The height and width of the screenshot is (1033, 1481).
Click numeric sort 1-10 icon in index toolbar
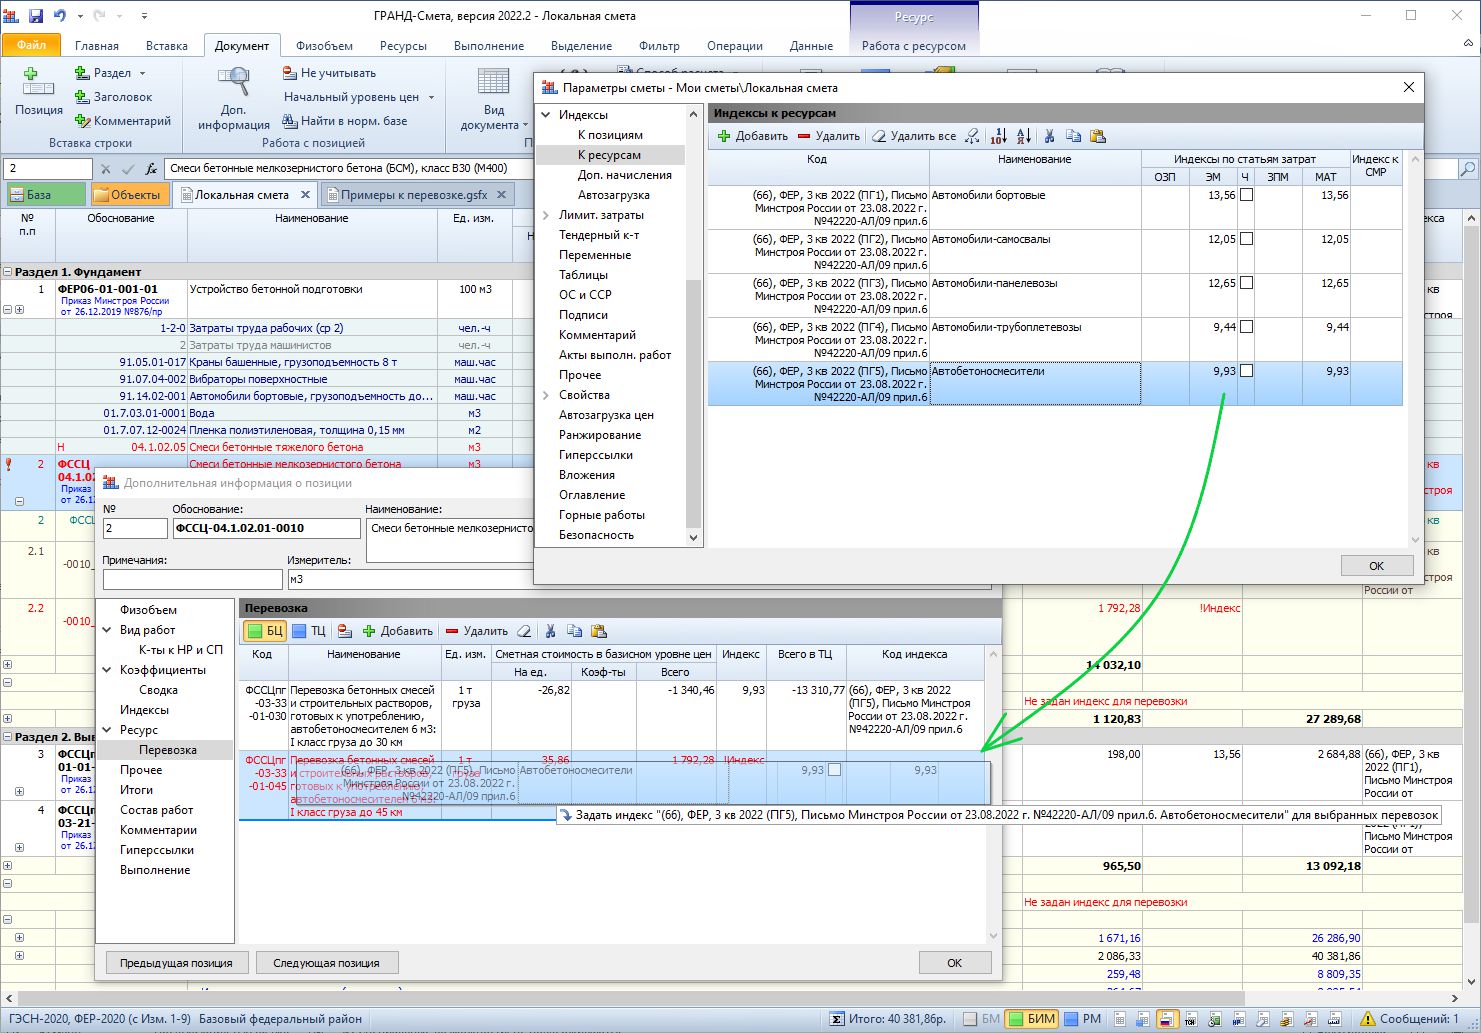click(x=999, y=136)
